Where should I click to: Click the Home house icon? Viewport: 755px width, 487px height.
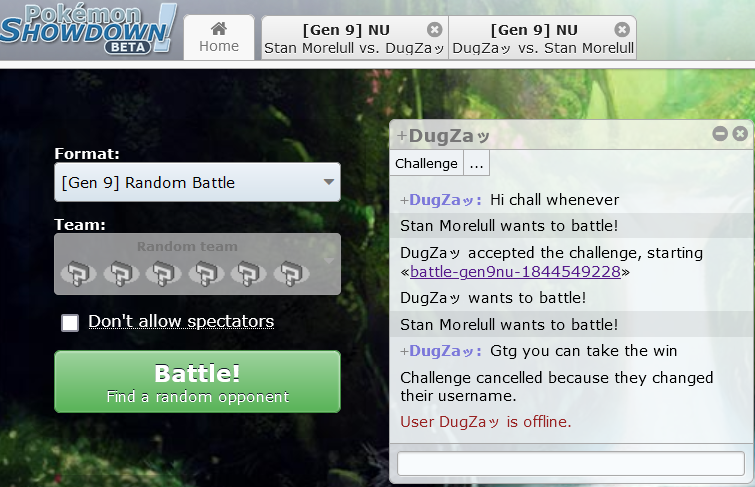pos(219,28)
